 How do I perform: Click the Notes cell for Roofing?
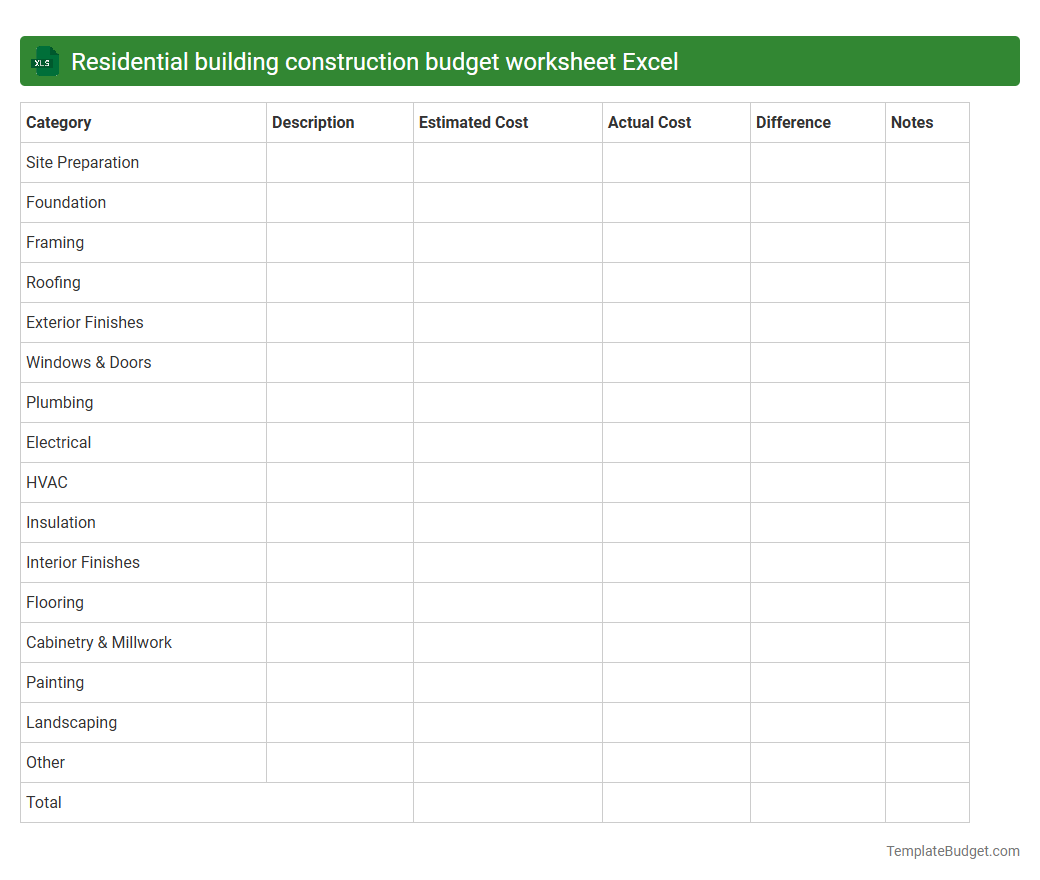[926, 282]
